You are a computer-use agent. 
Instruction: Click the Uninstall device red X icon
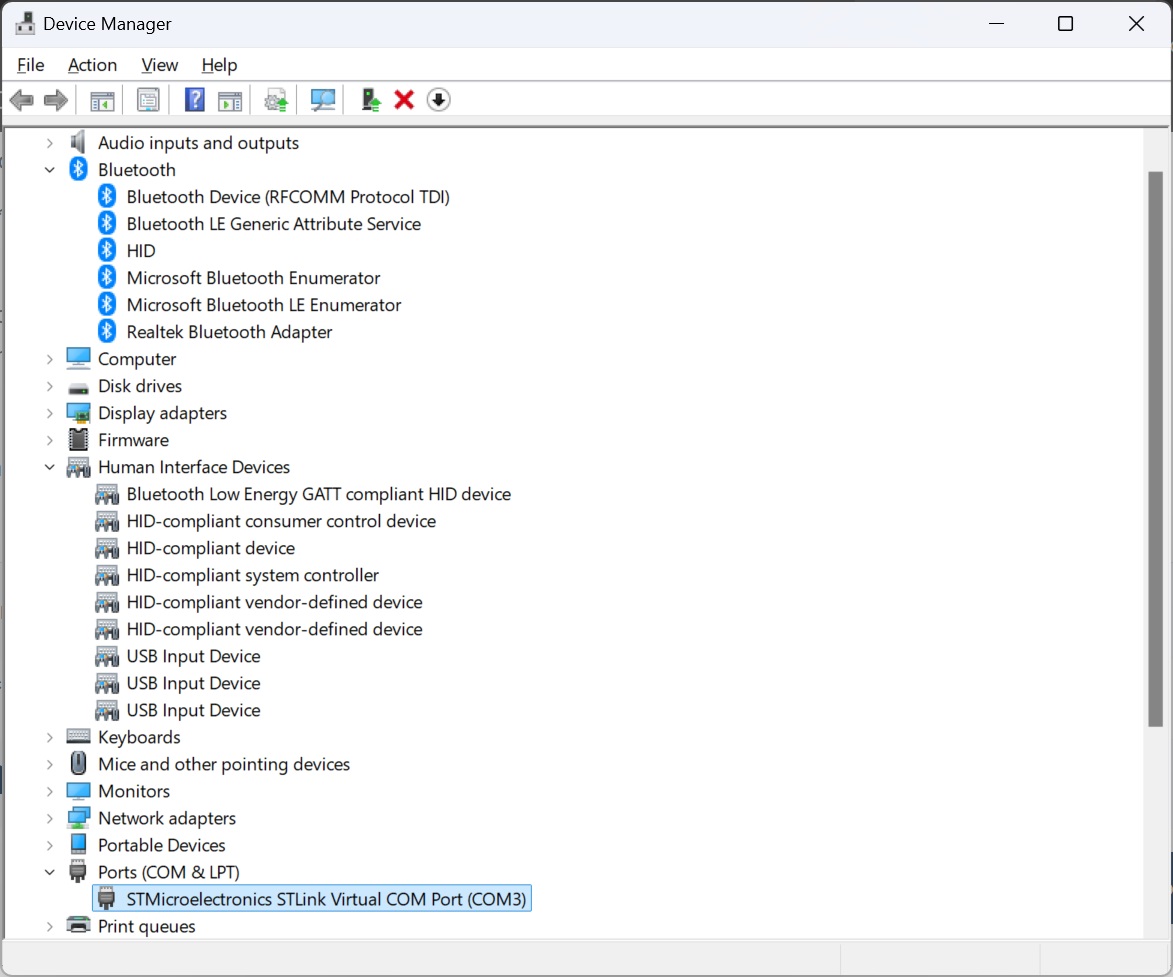(403, 99)
